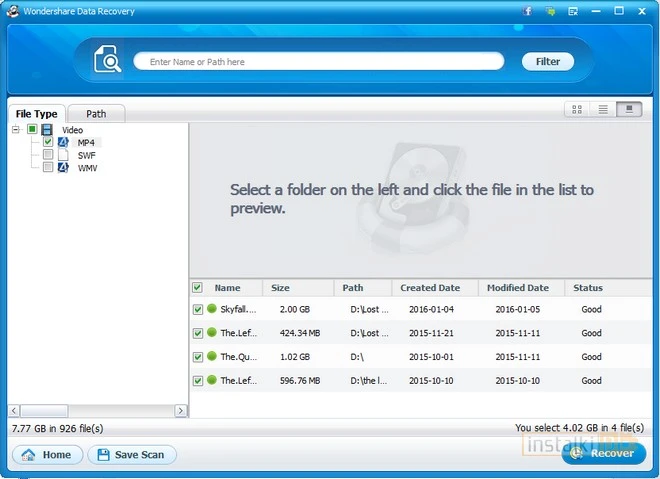660x479 pixels.
Task: Collapse the Video tree node
Action: point(16,129)
